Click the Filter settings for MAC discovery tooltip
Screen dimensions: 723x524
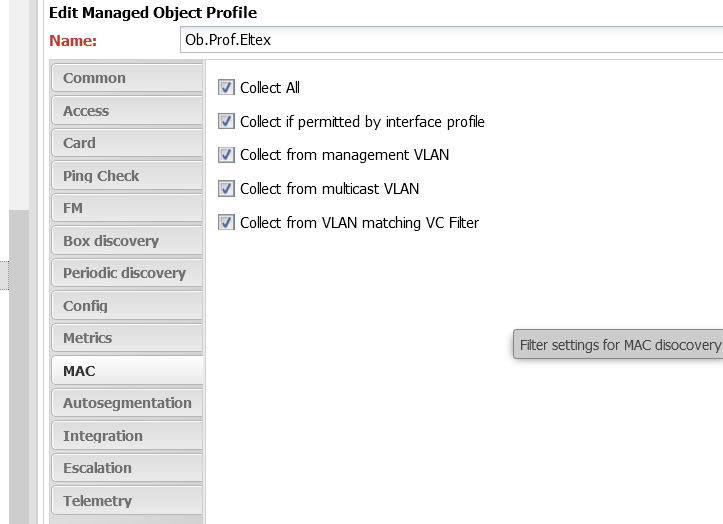(x=618, y=345)
